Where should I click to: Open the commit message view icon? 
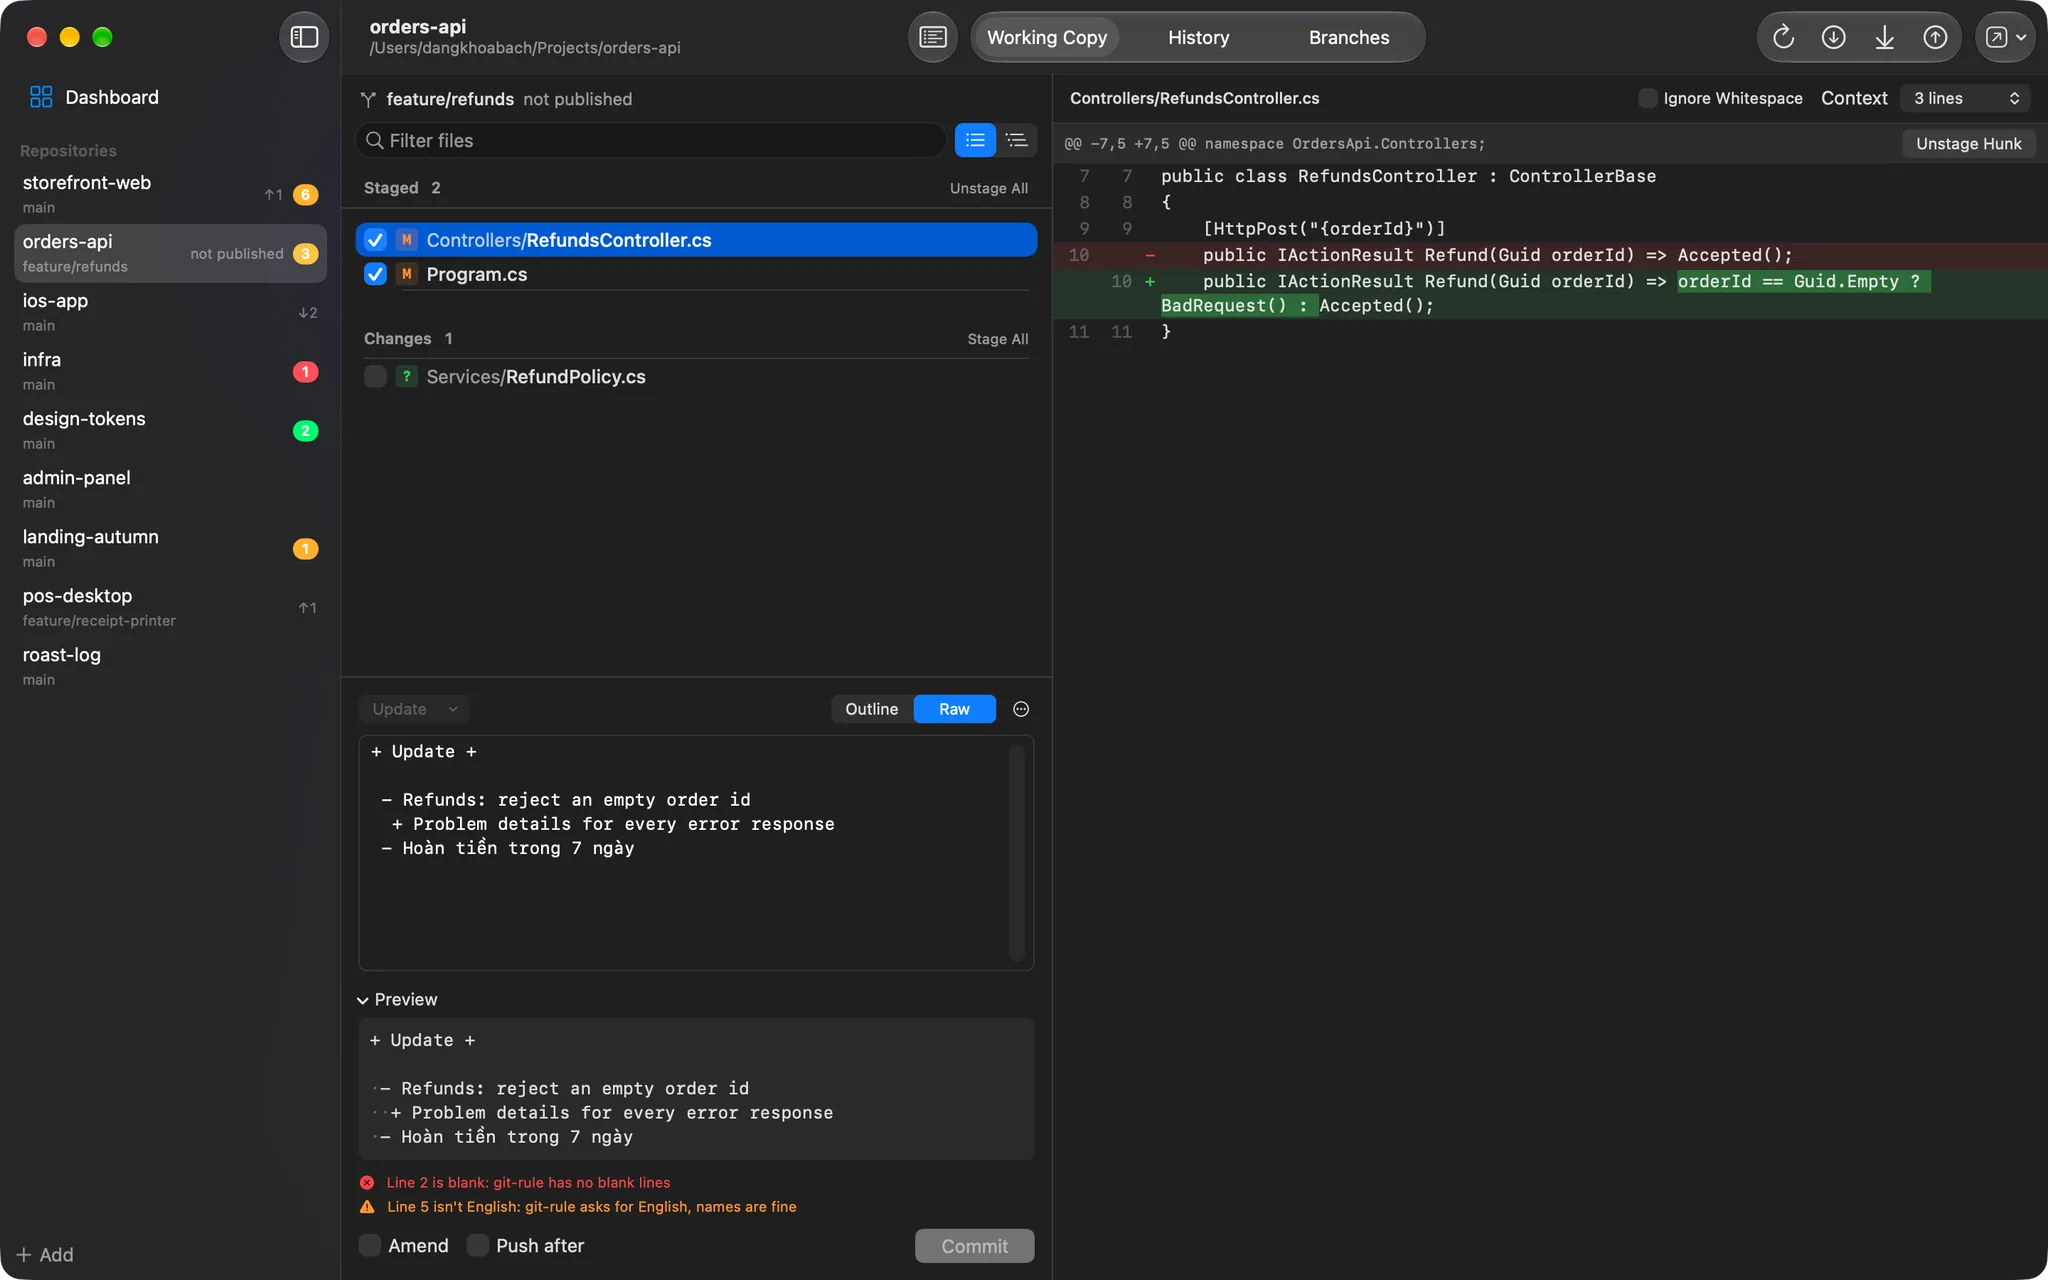tap(932, 37)
